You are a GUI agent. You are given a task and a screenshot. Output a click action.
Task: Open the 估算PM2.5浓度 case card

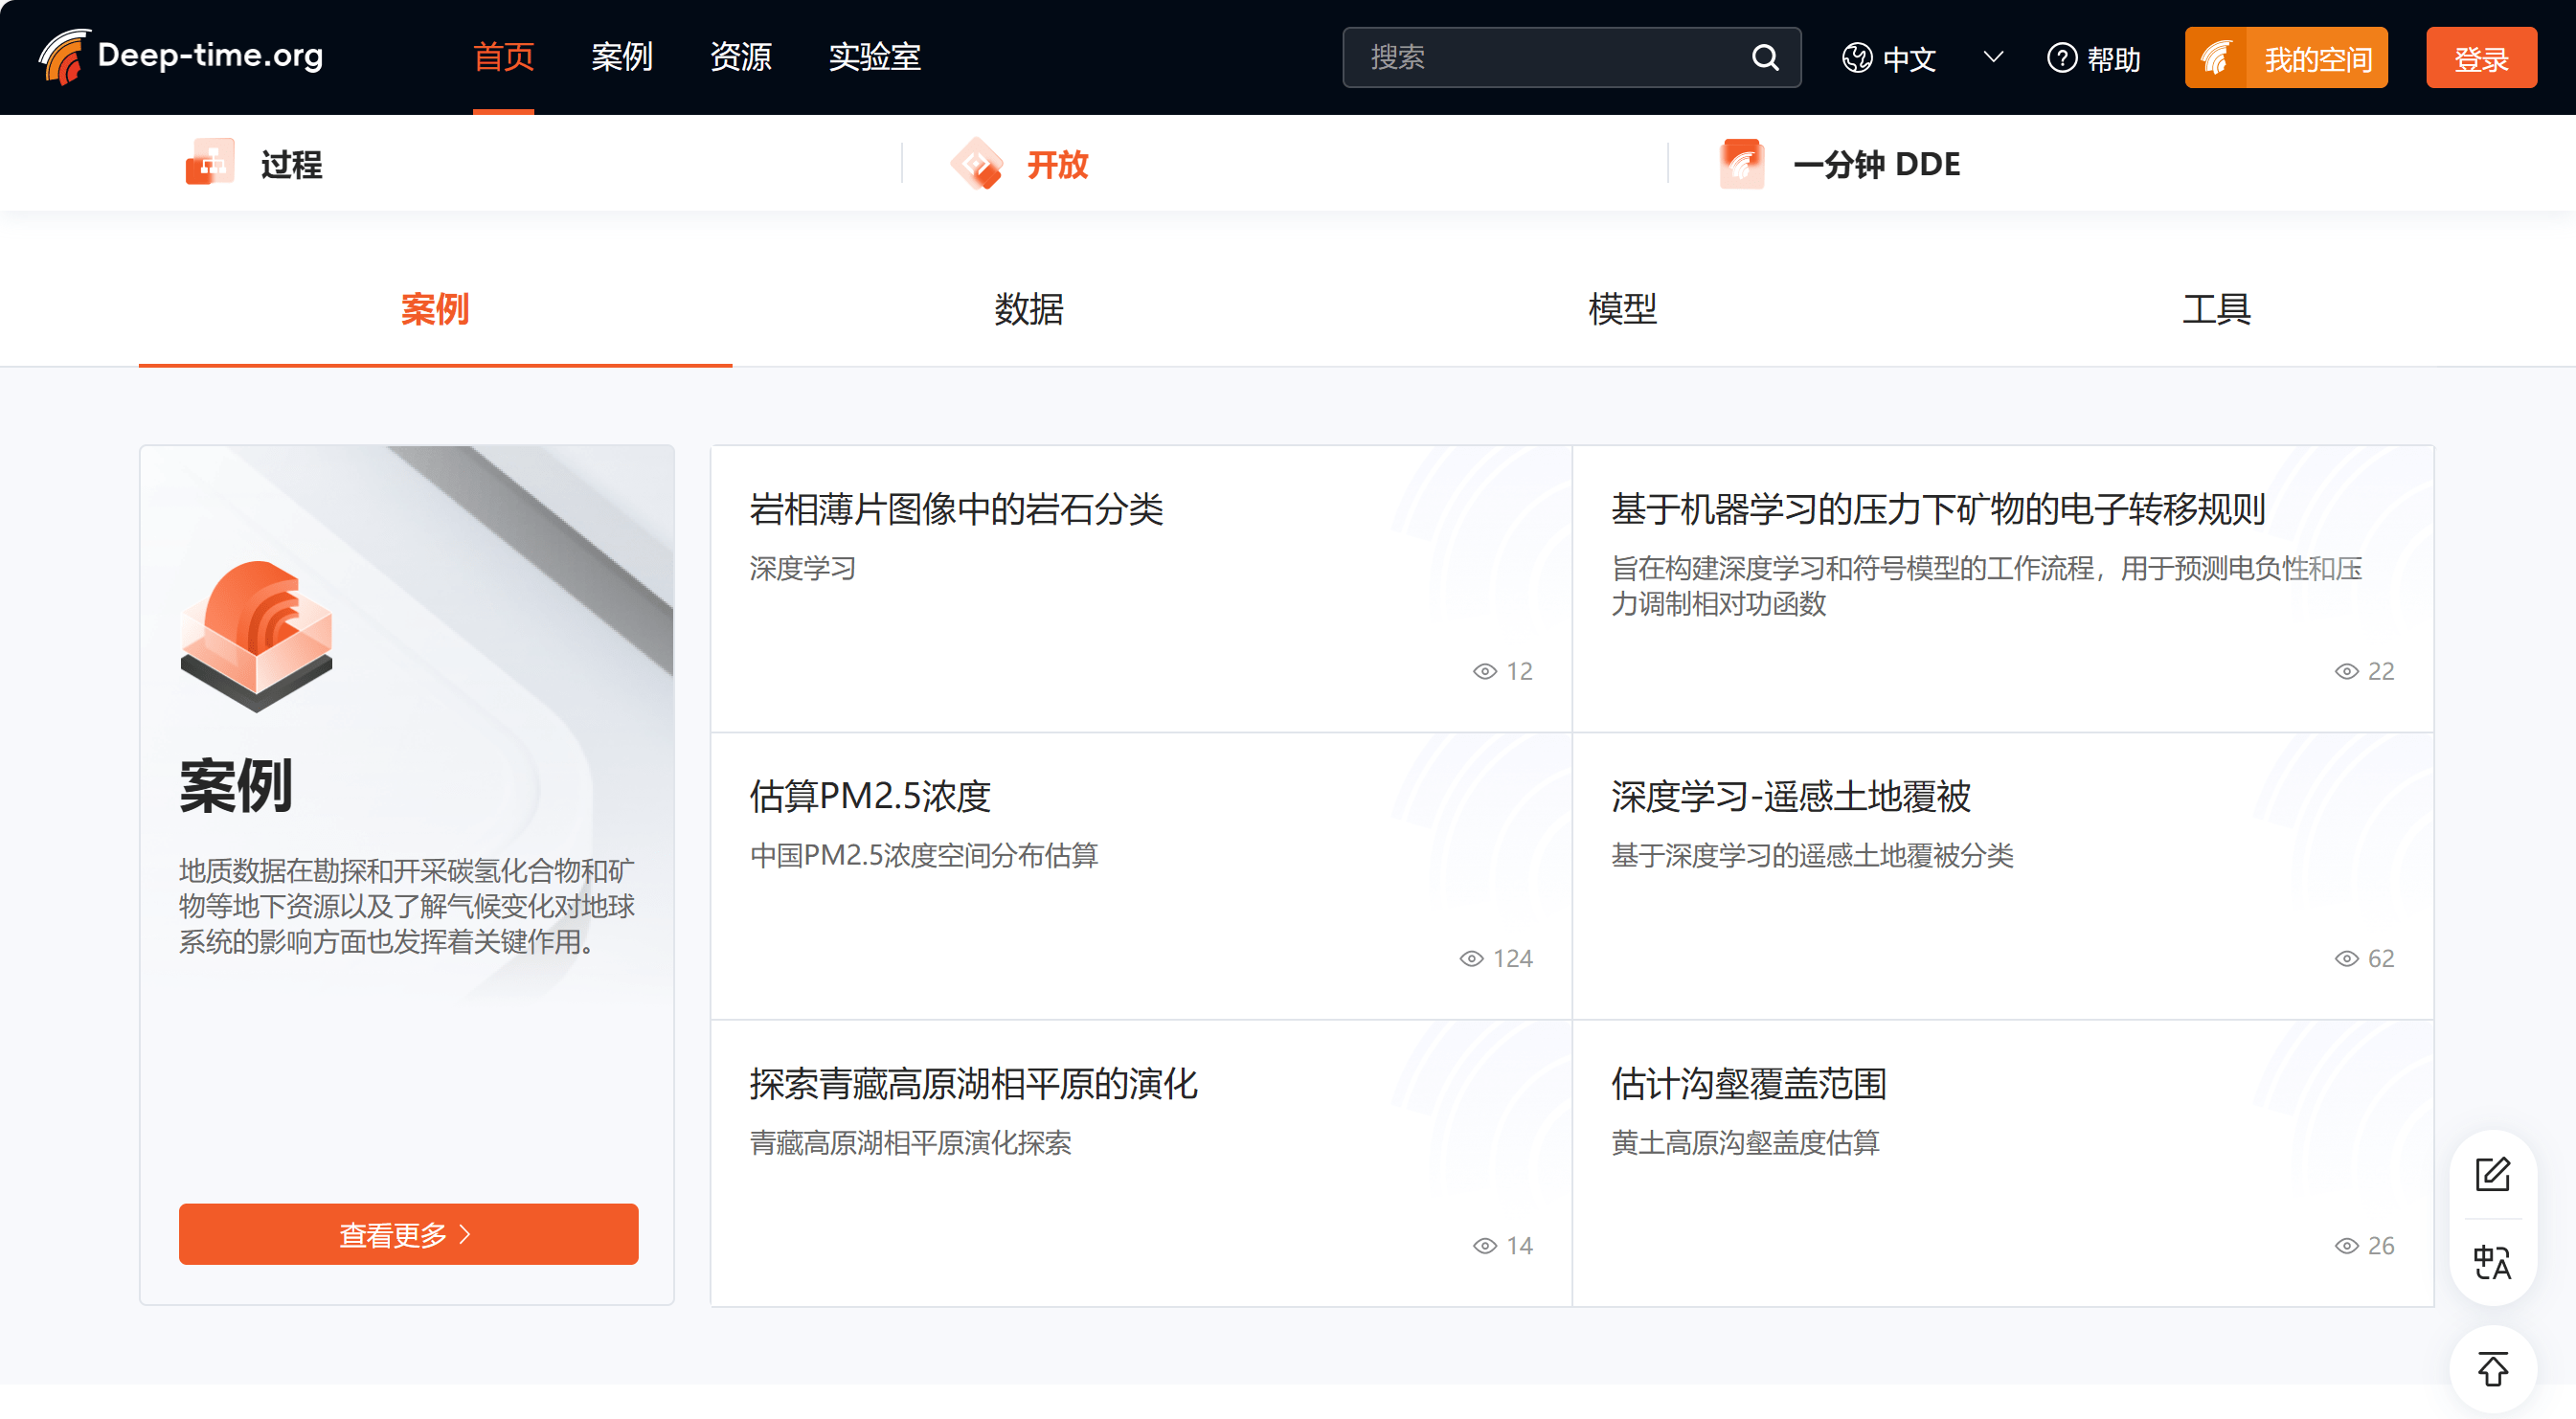tap(1141, 876)
